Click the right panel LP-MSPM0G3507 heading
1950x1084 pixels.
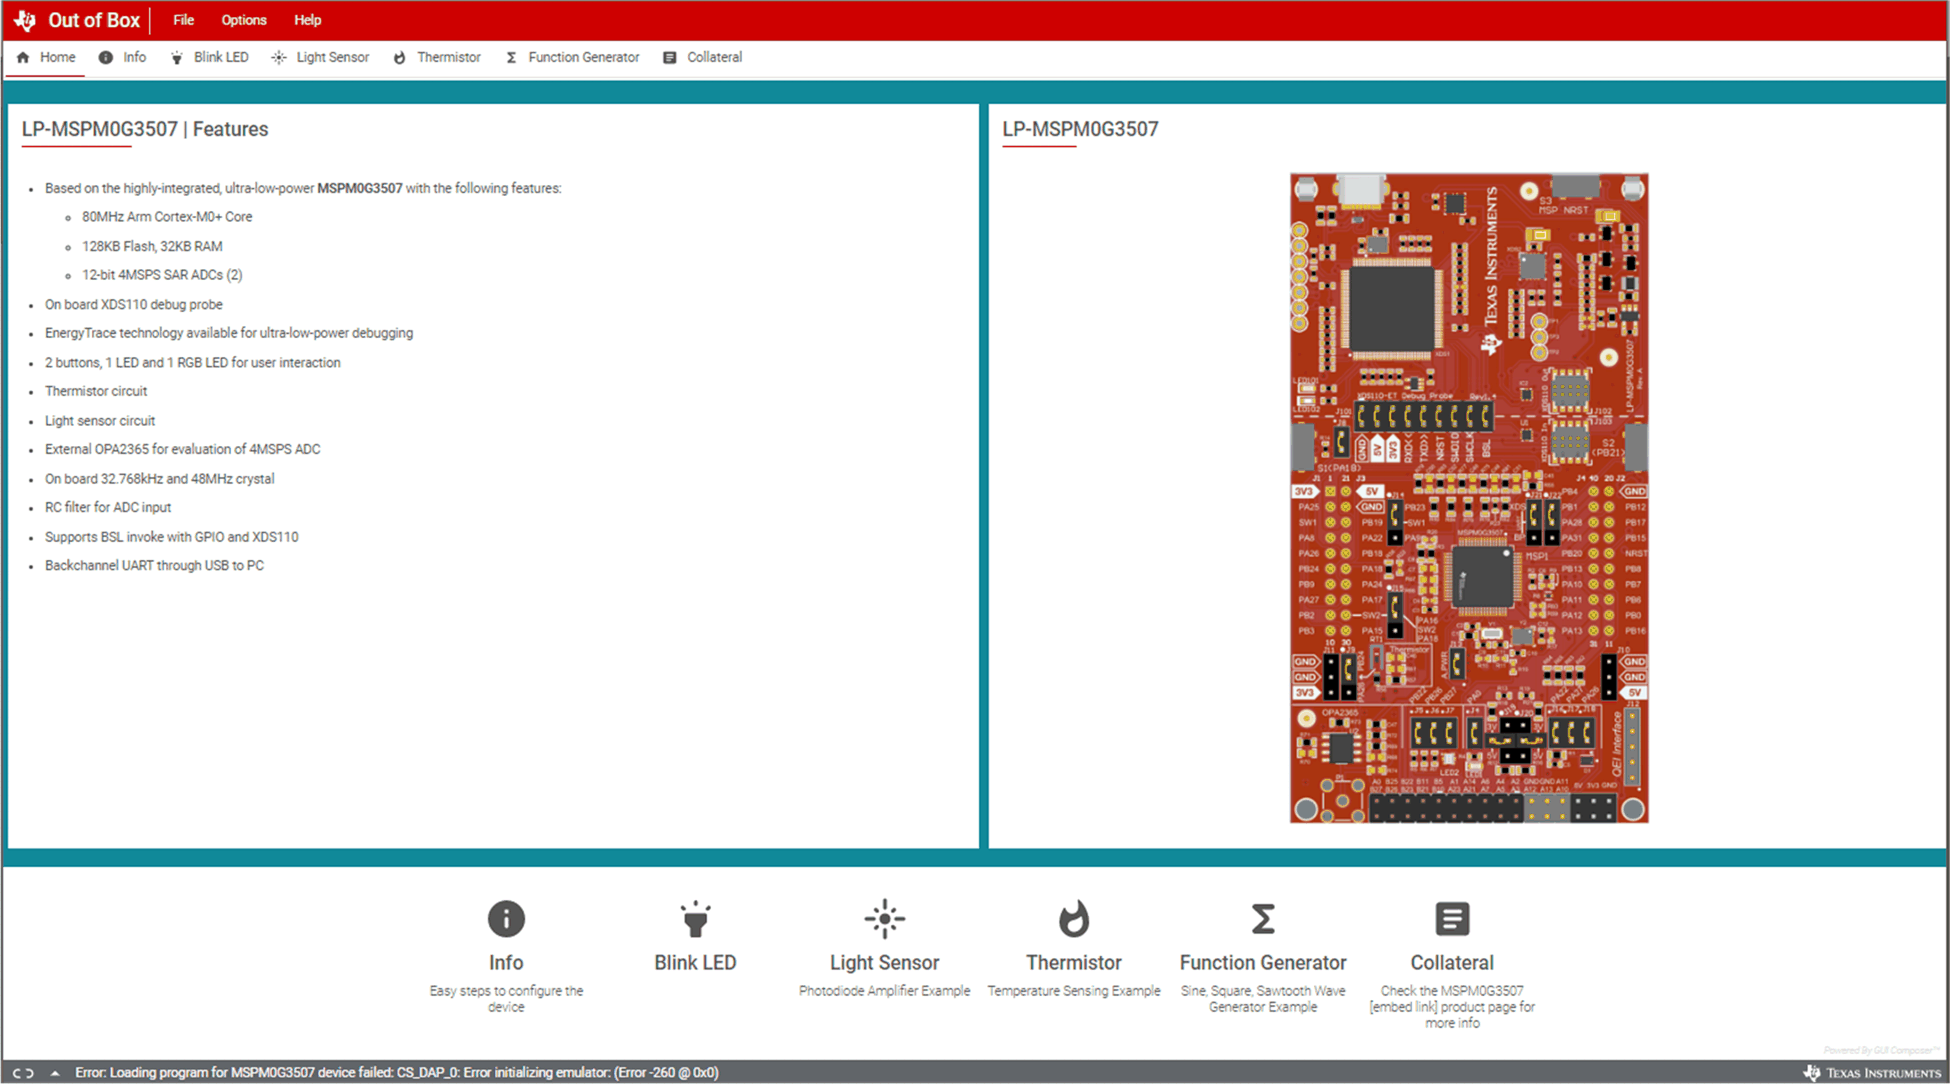pyautogui.click(x=1080, y=129)
